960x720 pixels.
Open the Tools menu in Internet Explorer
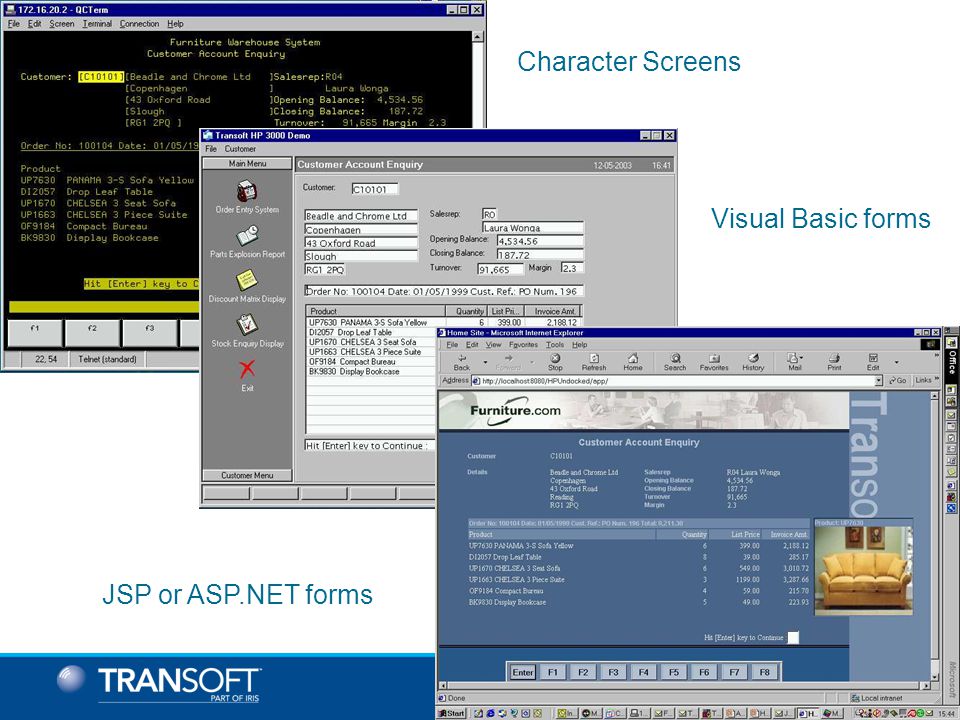click(x=555, y=345)
